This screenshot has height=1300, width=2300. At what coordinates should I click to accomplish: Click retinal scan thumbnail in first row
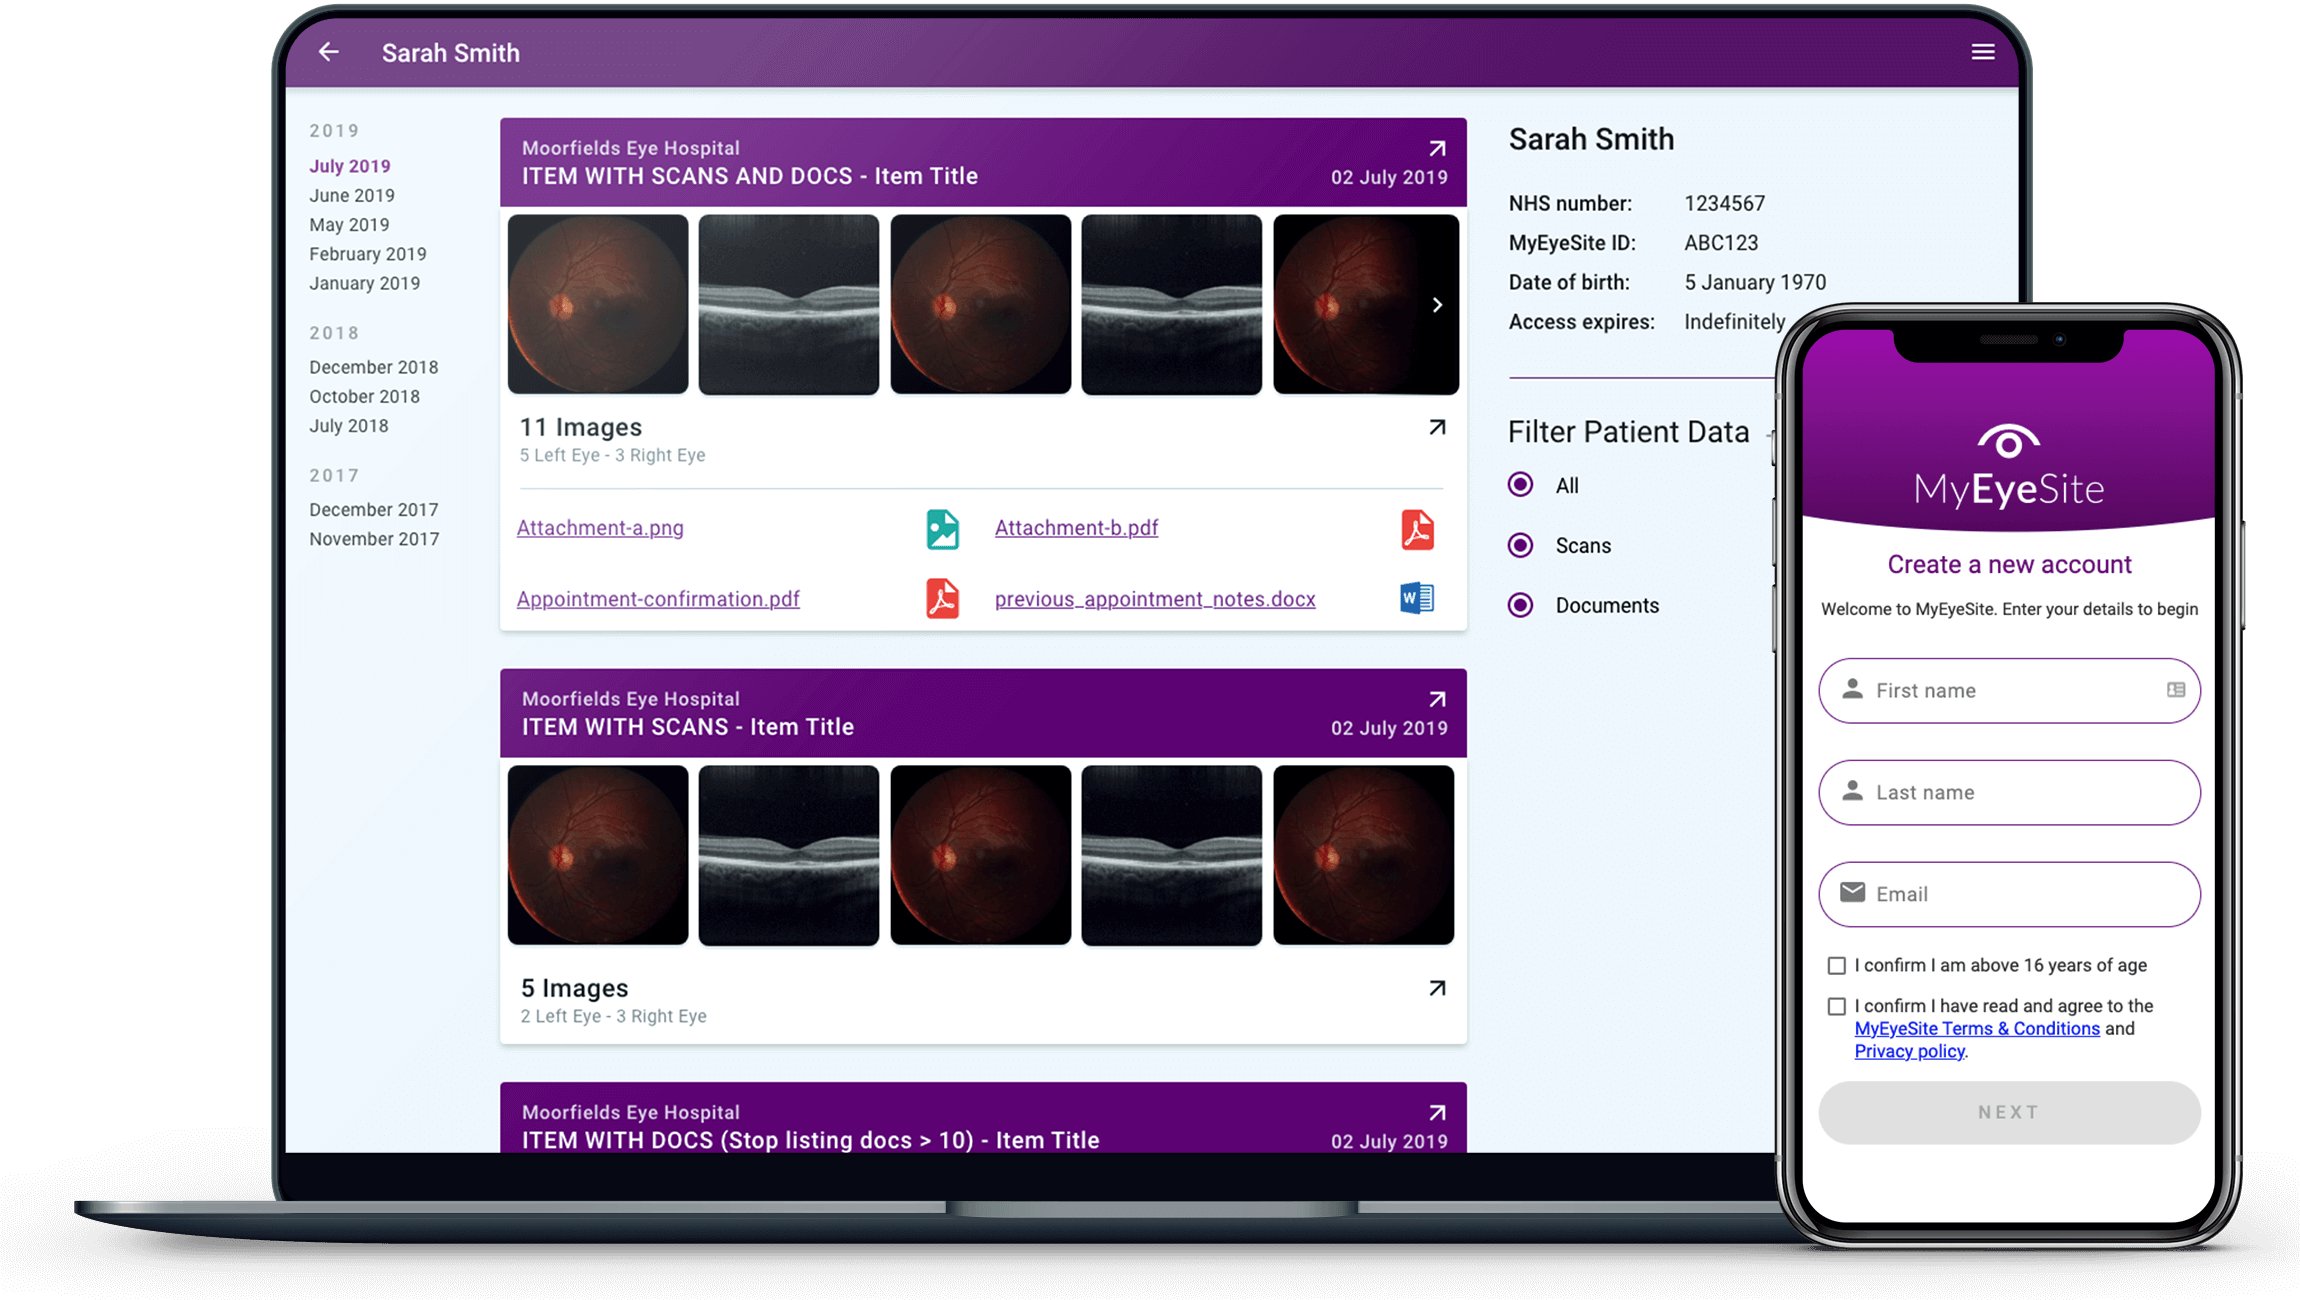596,303
